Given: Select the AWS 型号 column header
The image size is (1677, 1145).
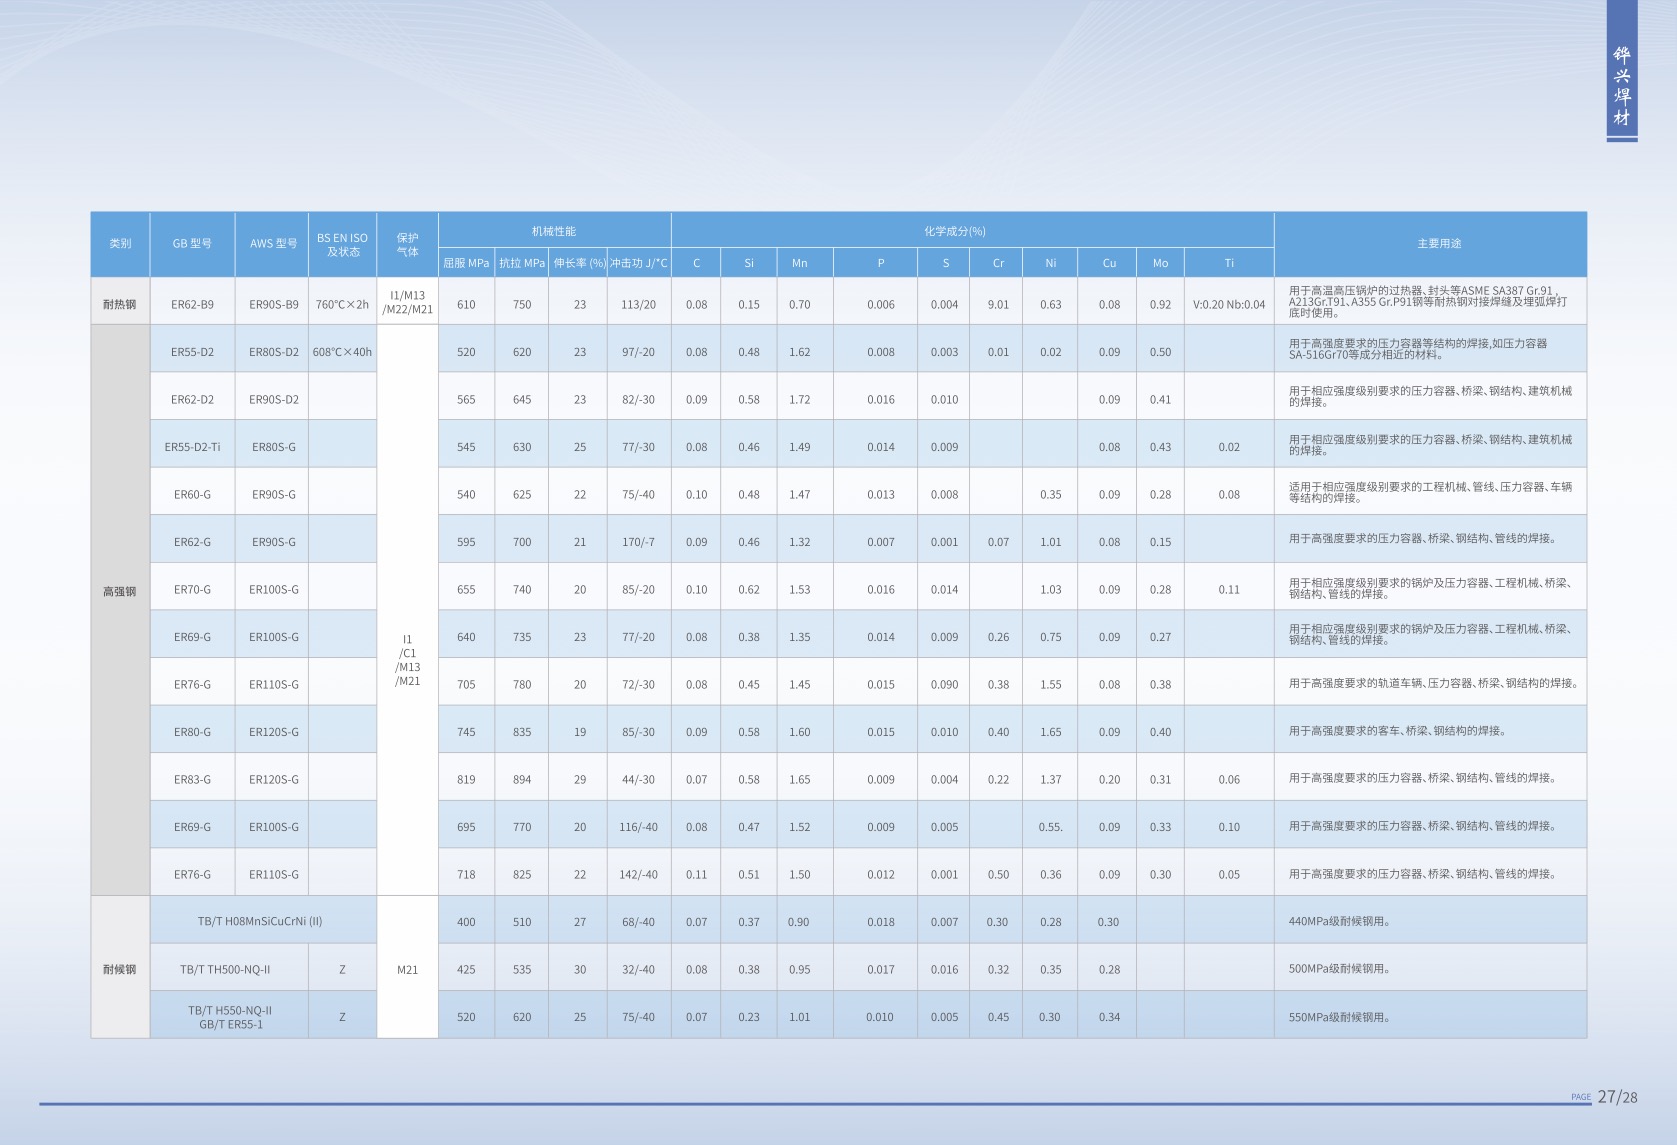Looking at the screenshot, I should tap(273, 244).
